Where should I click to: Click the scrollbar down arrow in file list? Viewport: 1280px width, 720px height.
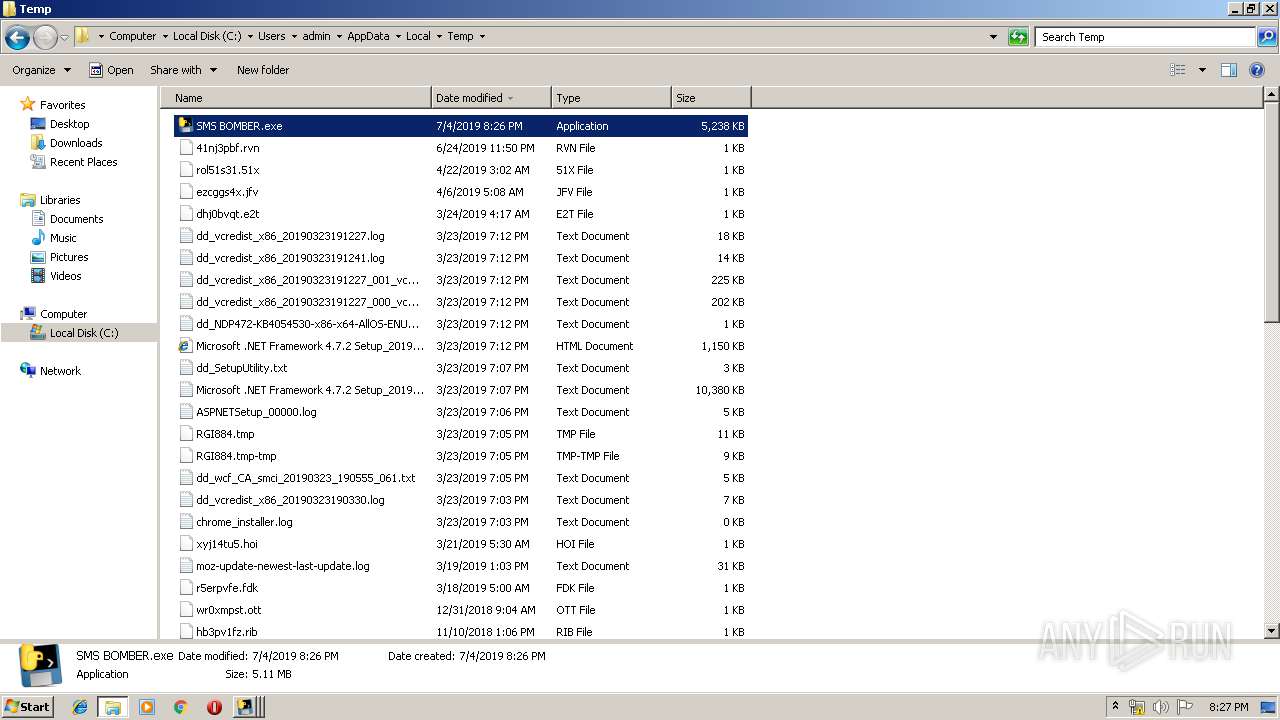[1271, 631]
